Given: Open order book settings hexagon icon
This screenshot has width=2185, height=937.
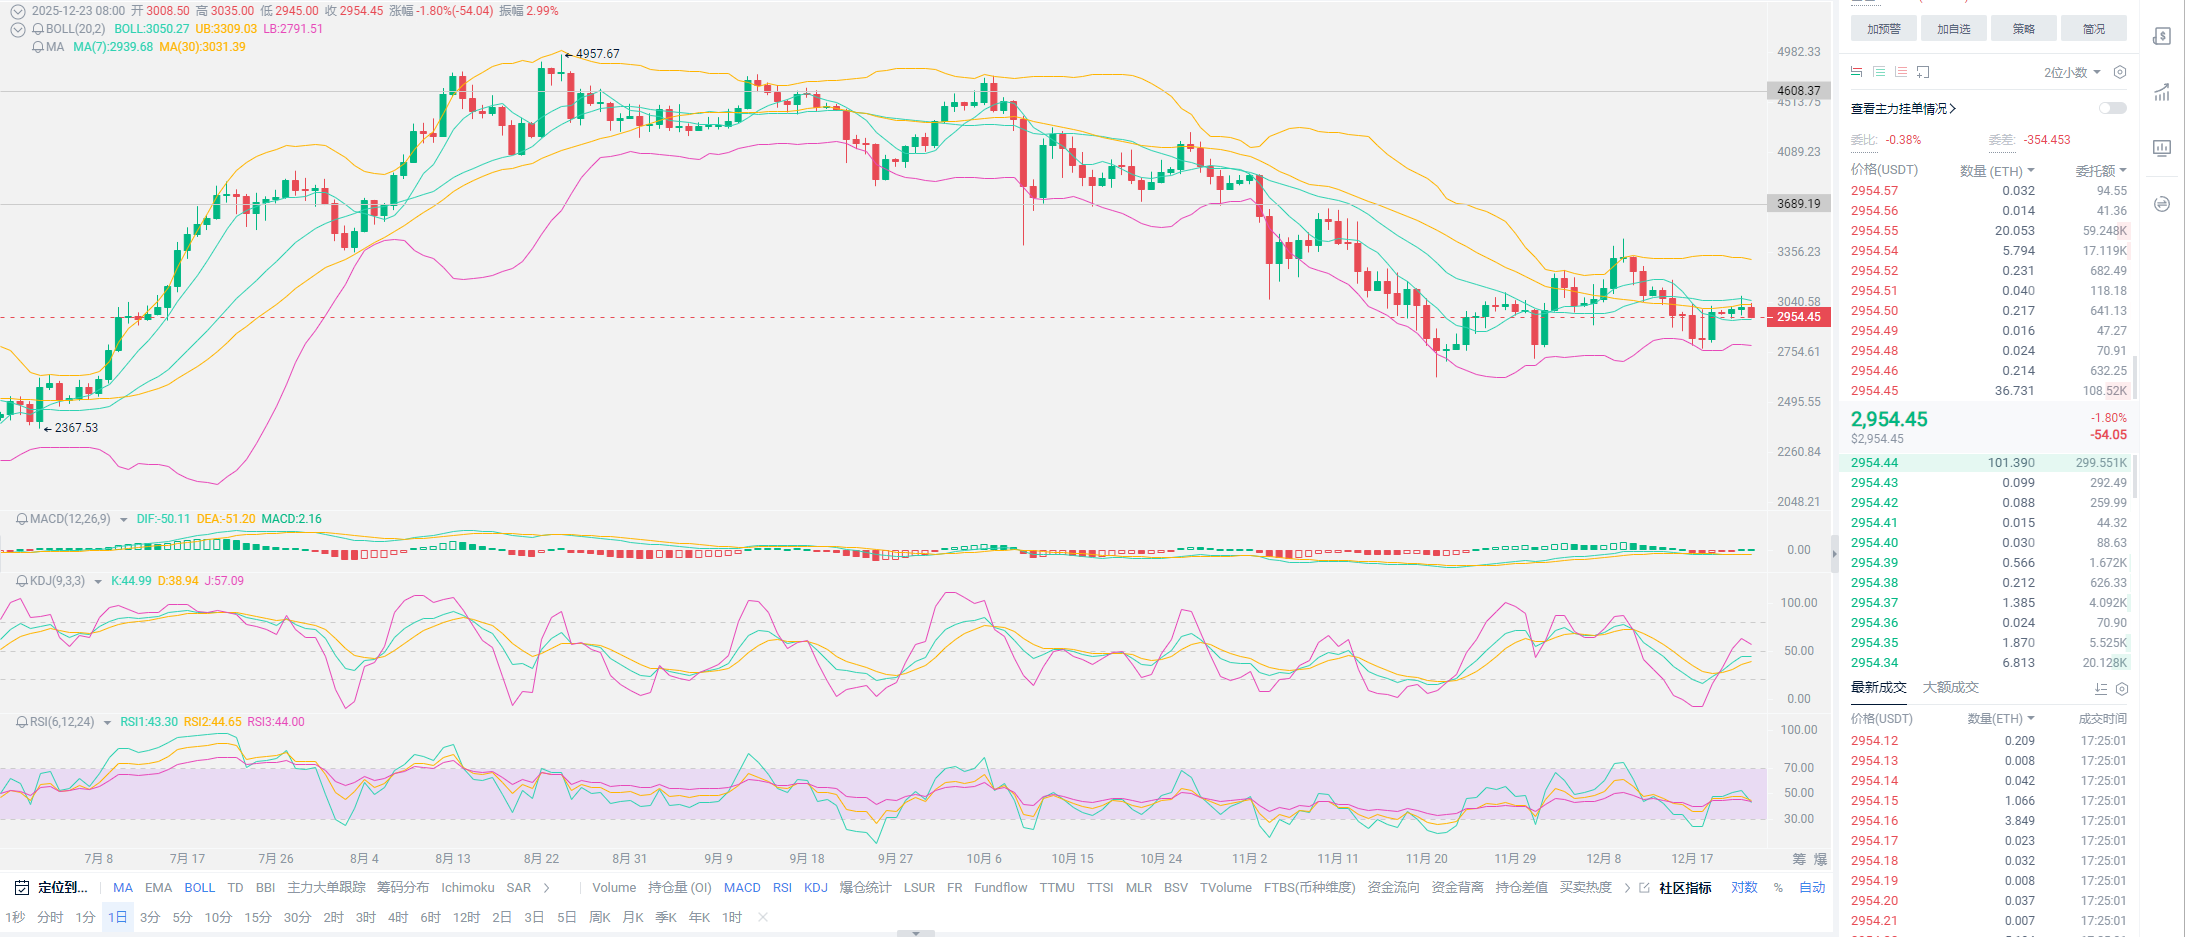Looking at the screenshot, I should point(2120,72).
